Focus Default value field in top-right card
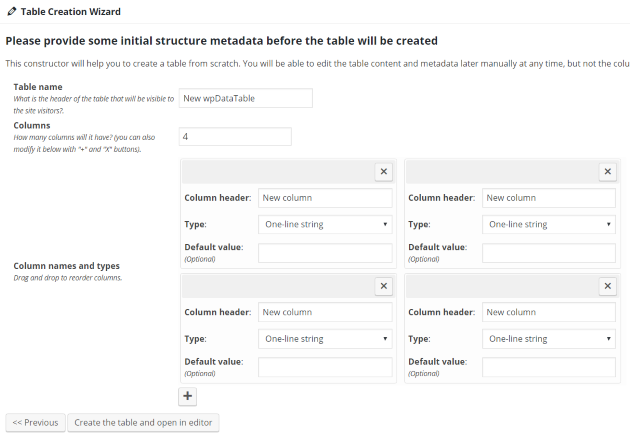The image size is (630, 436). click(x=549, y=253)
